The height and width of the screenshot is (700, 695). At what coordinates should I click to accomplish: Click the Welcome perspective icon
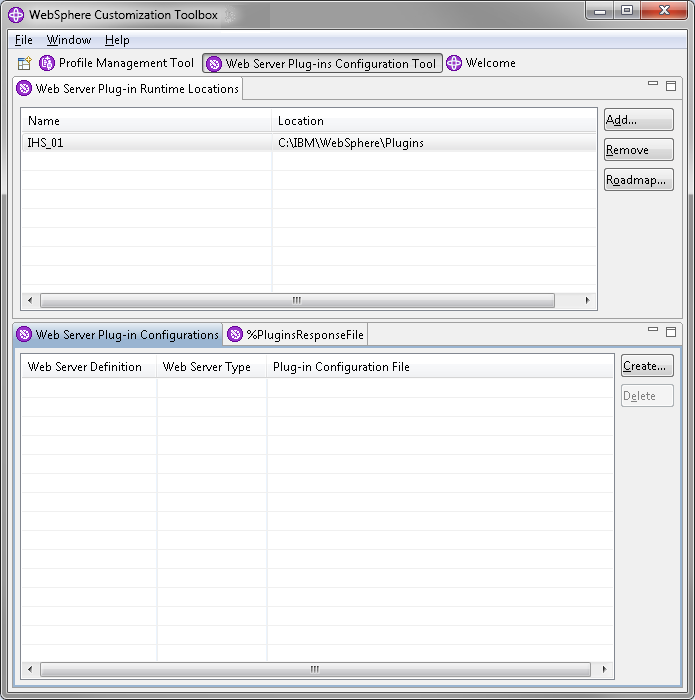click(x=454, y=63)
